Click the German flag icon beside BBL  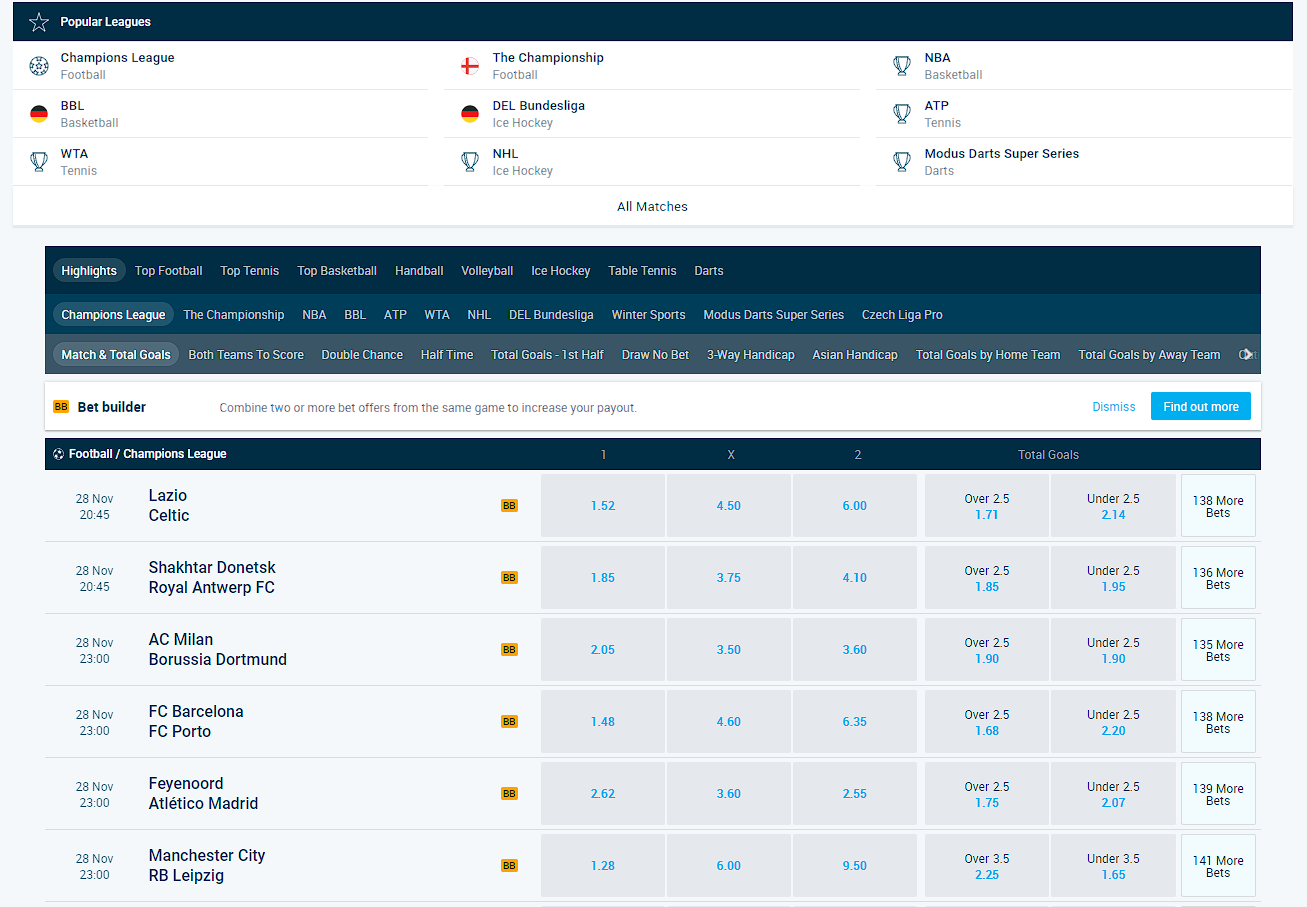[x=39, y=114]
